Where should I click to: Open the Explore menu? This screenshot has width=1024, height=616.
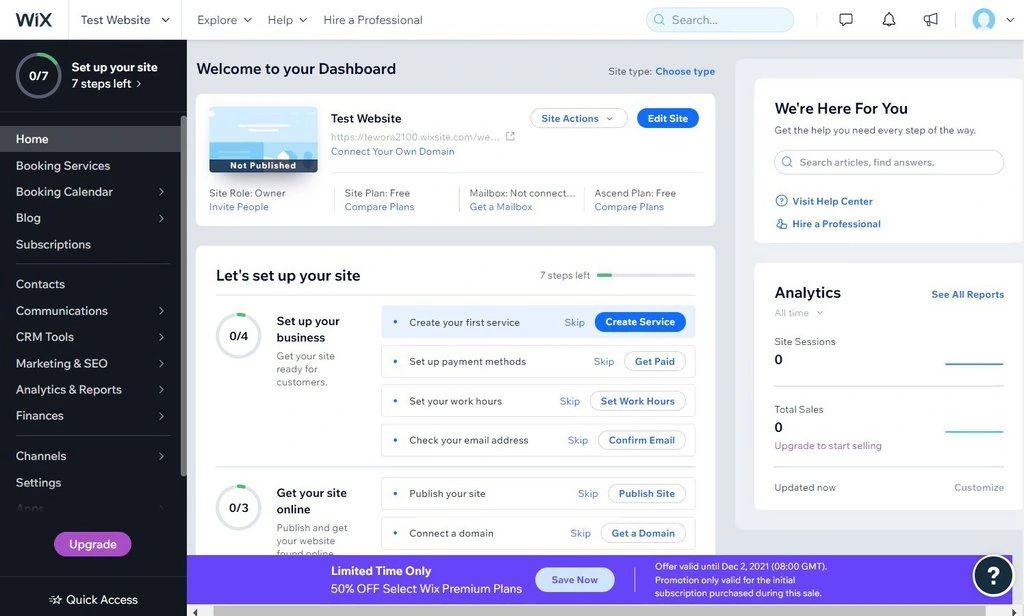(x=224, y=20)
